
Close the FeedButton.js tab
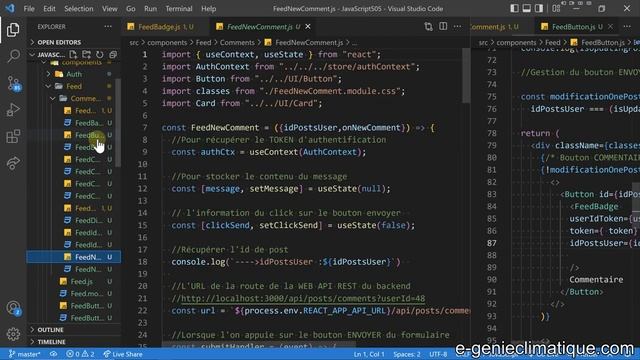coord(610,27)
